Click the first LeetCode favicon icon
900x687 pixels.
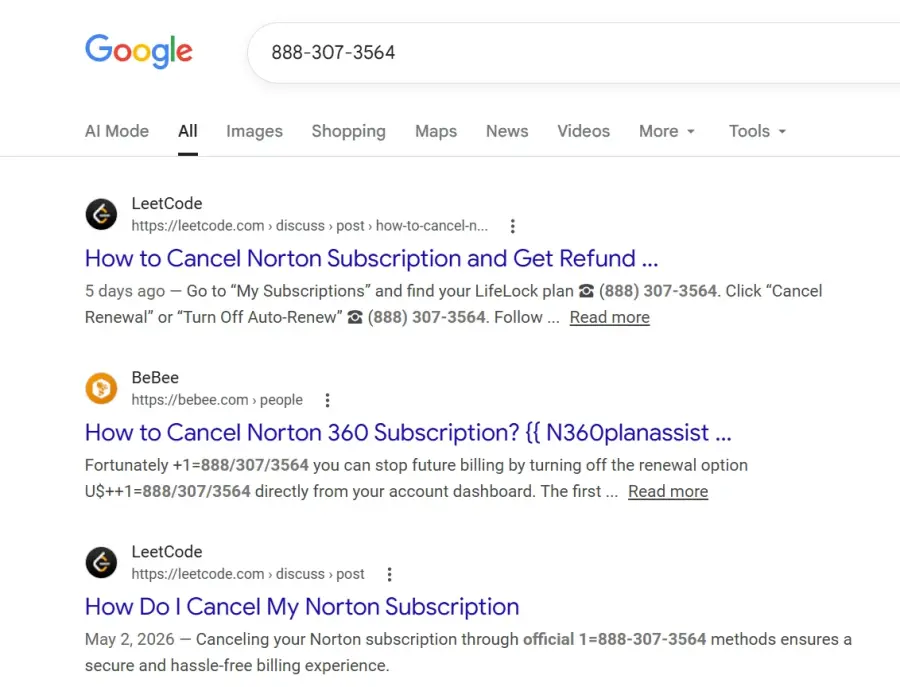(x=101, y=214)
